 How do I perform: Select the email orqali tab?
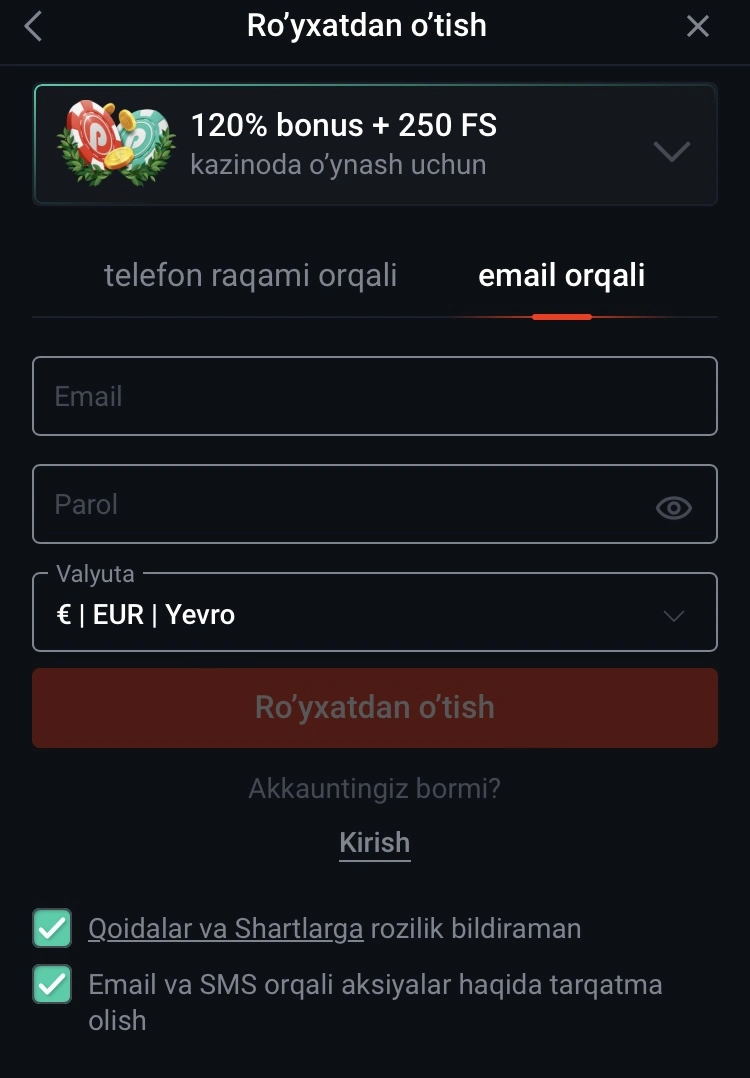coord(562,276)
